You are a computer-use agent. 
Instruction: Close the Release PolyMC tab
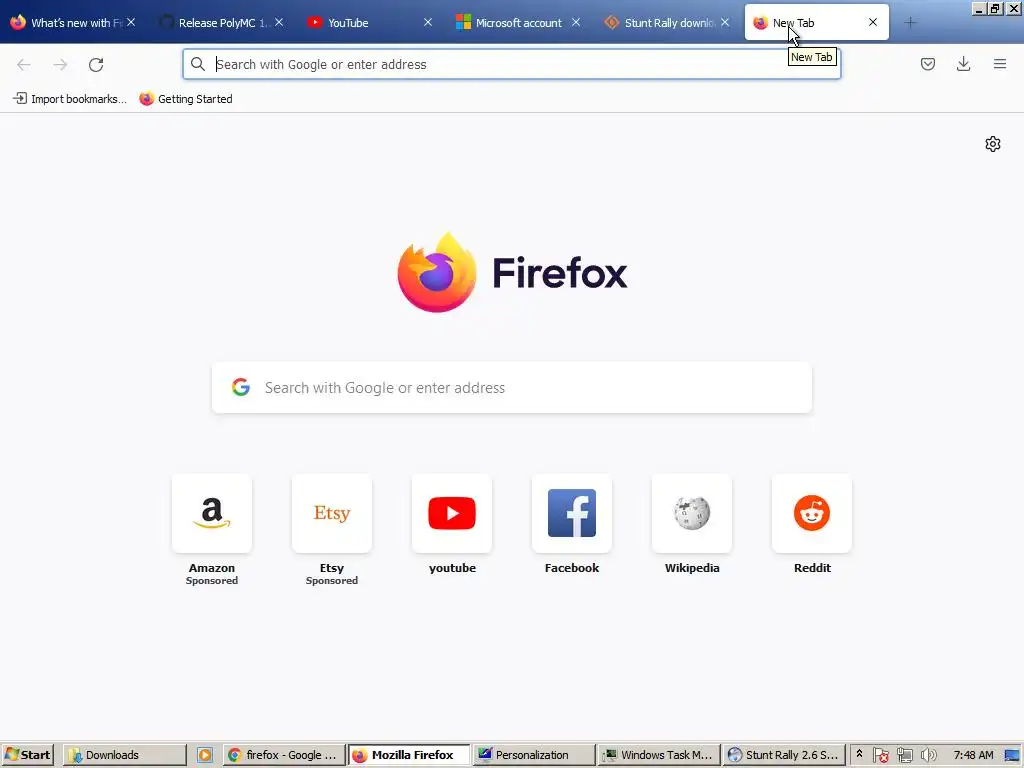tap(279, 22)
